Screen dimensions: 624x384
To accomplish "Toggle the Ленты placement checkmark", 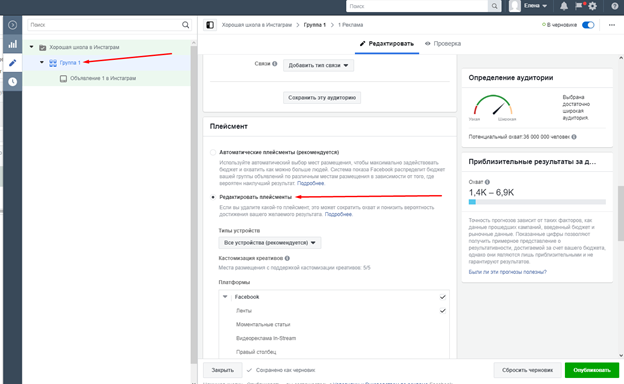I will (443, 311).
